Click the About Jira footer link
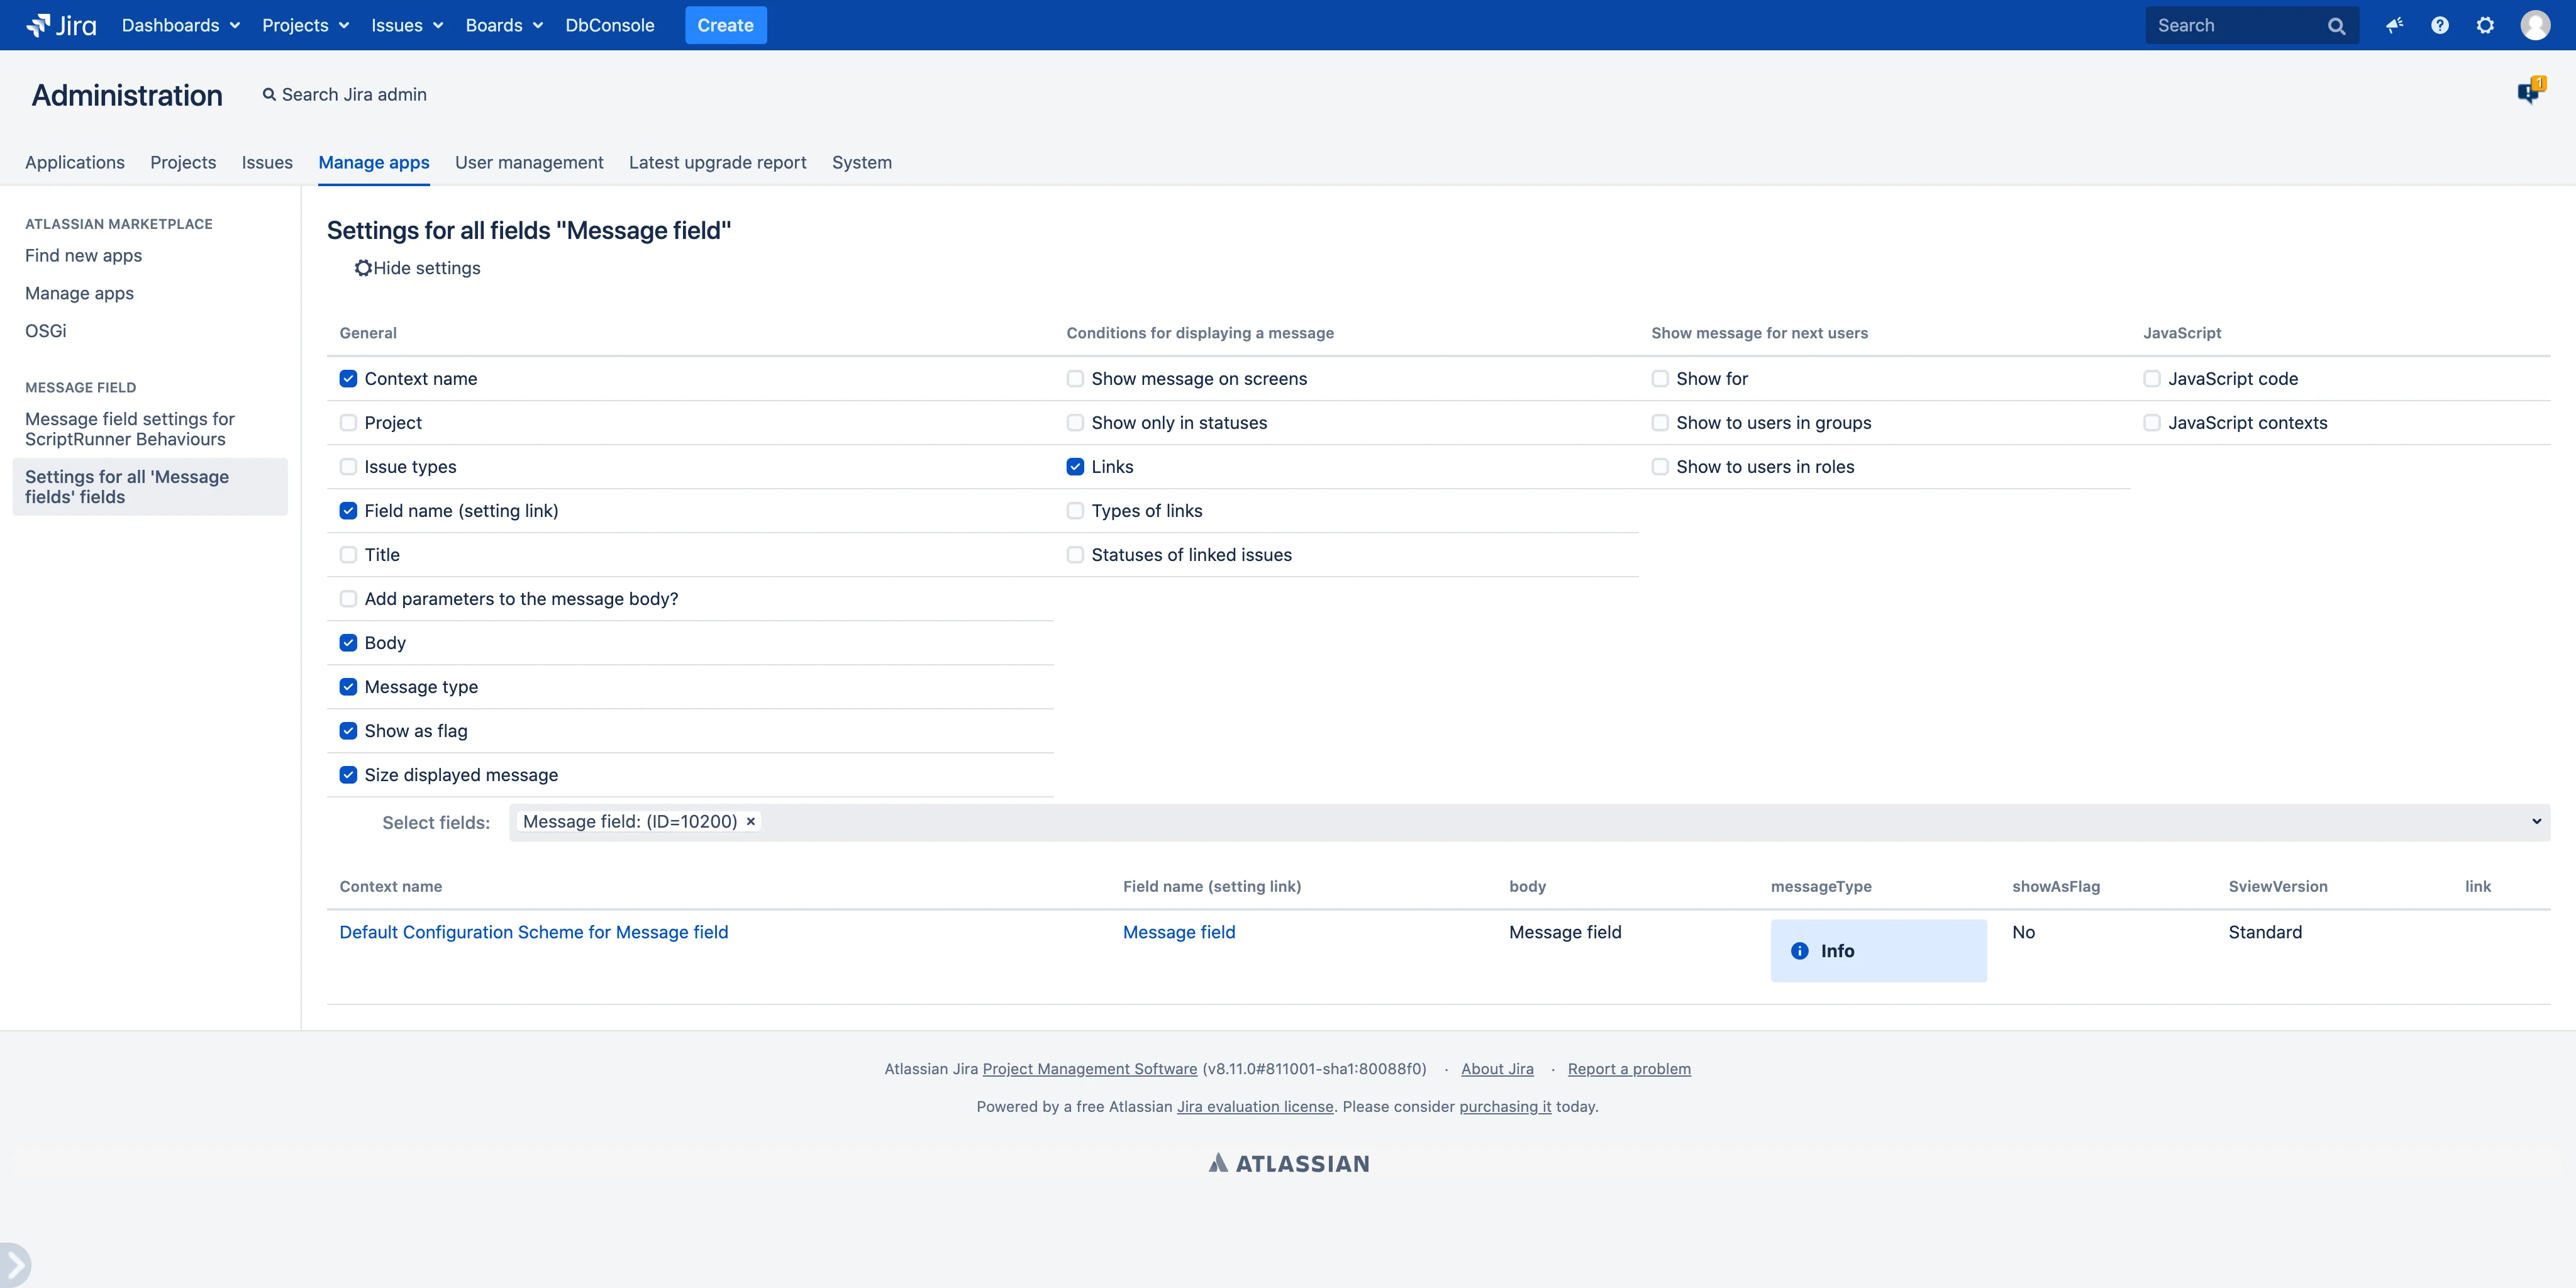2576x1288 pixels. pos(1497,1069)
